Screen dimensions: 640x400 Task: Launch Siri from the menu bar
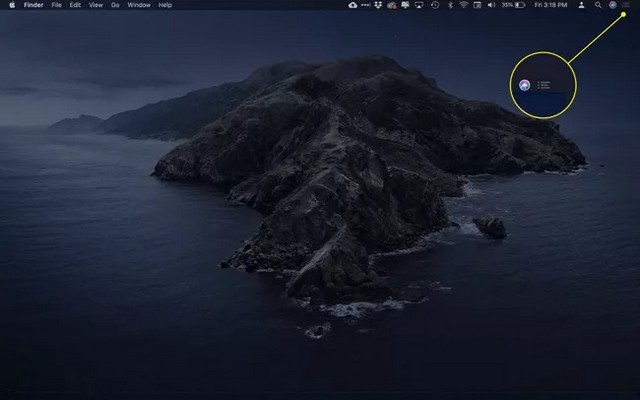612,5
